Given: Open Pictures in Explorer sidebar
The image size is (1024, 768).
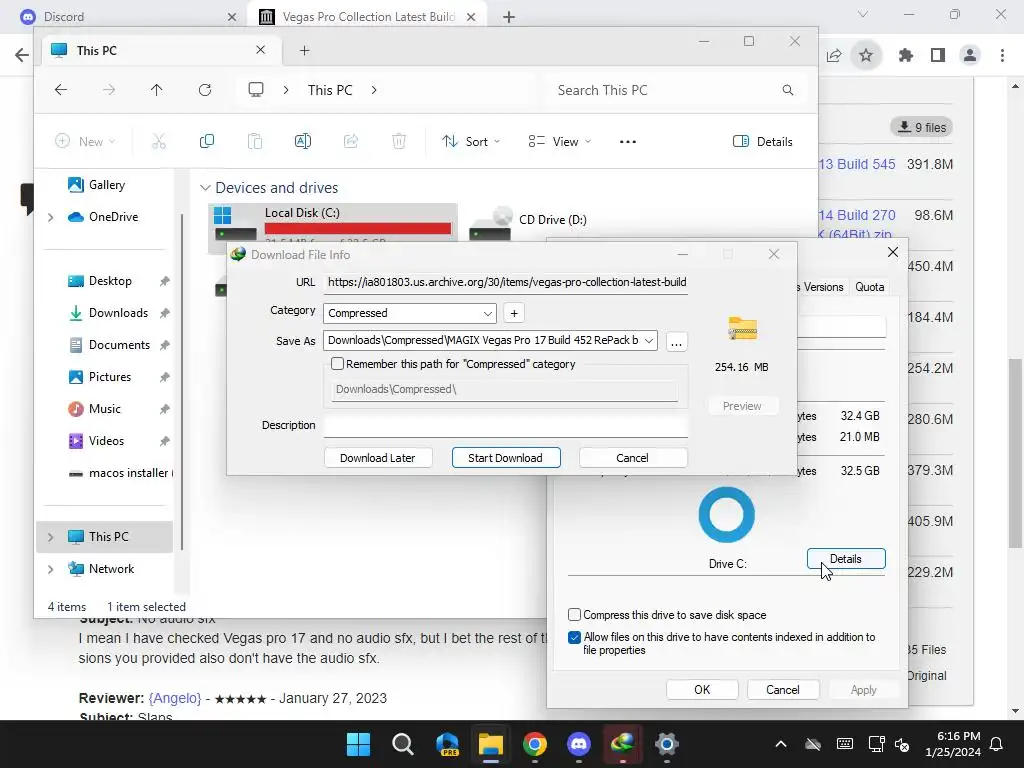Looking at the screenshot, I should (x=110, y=377).
